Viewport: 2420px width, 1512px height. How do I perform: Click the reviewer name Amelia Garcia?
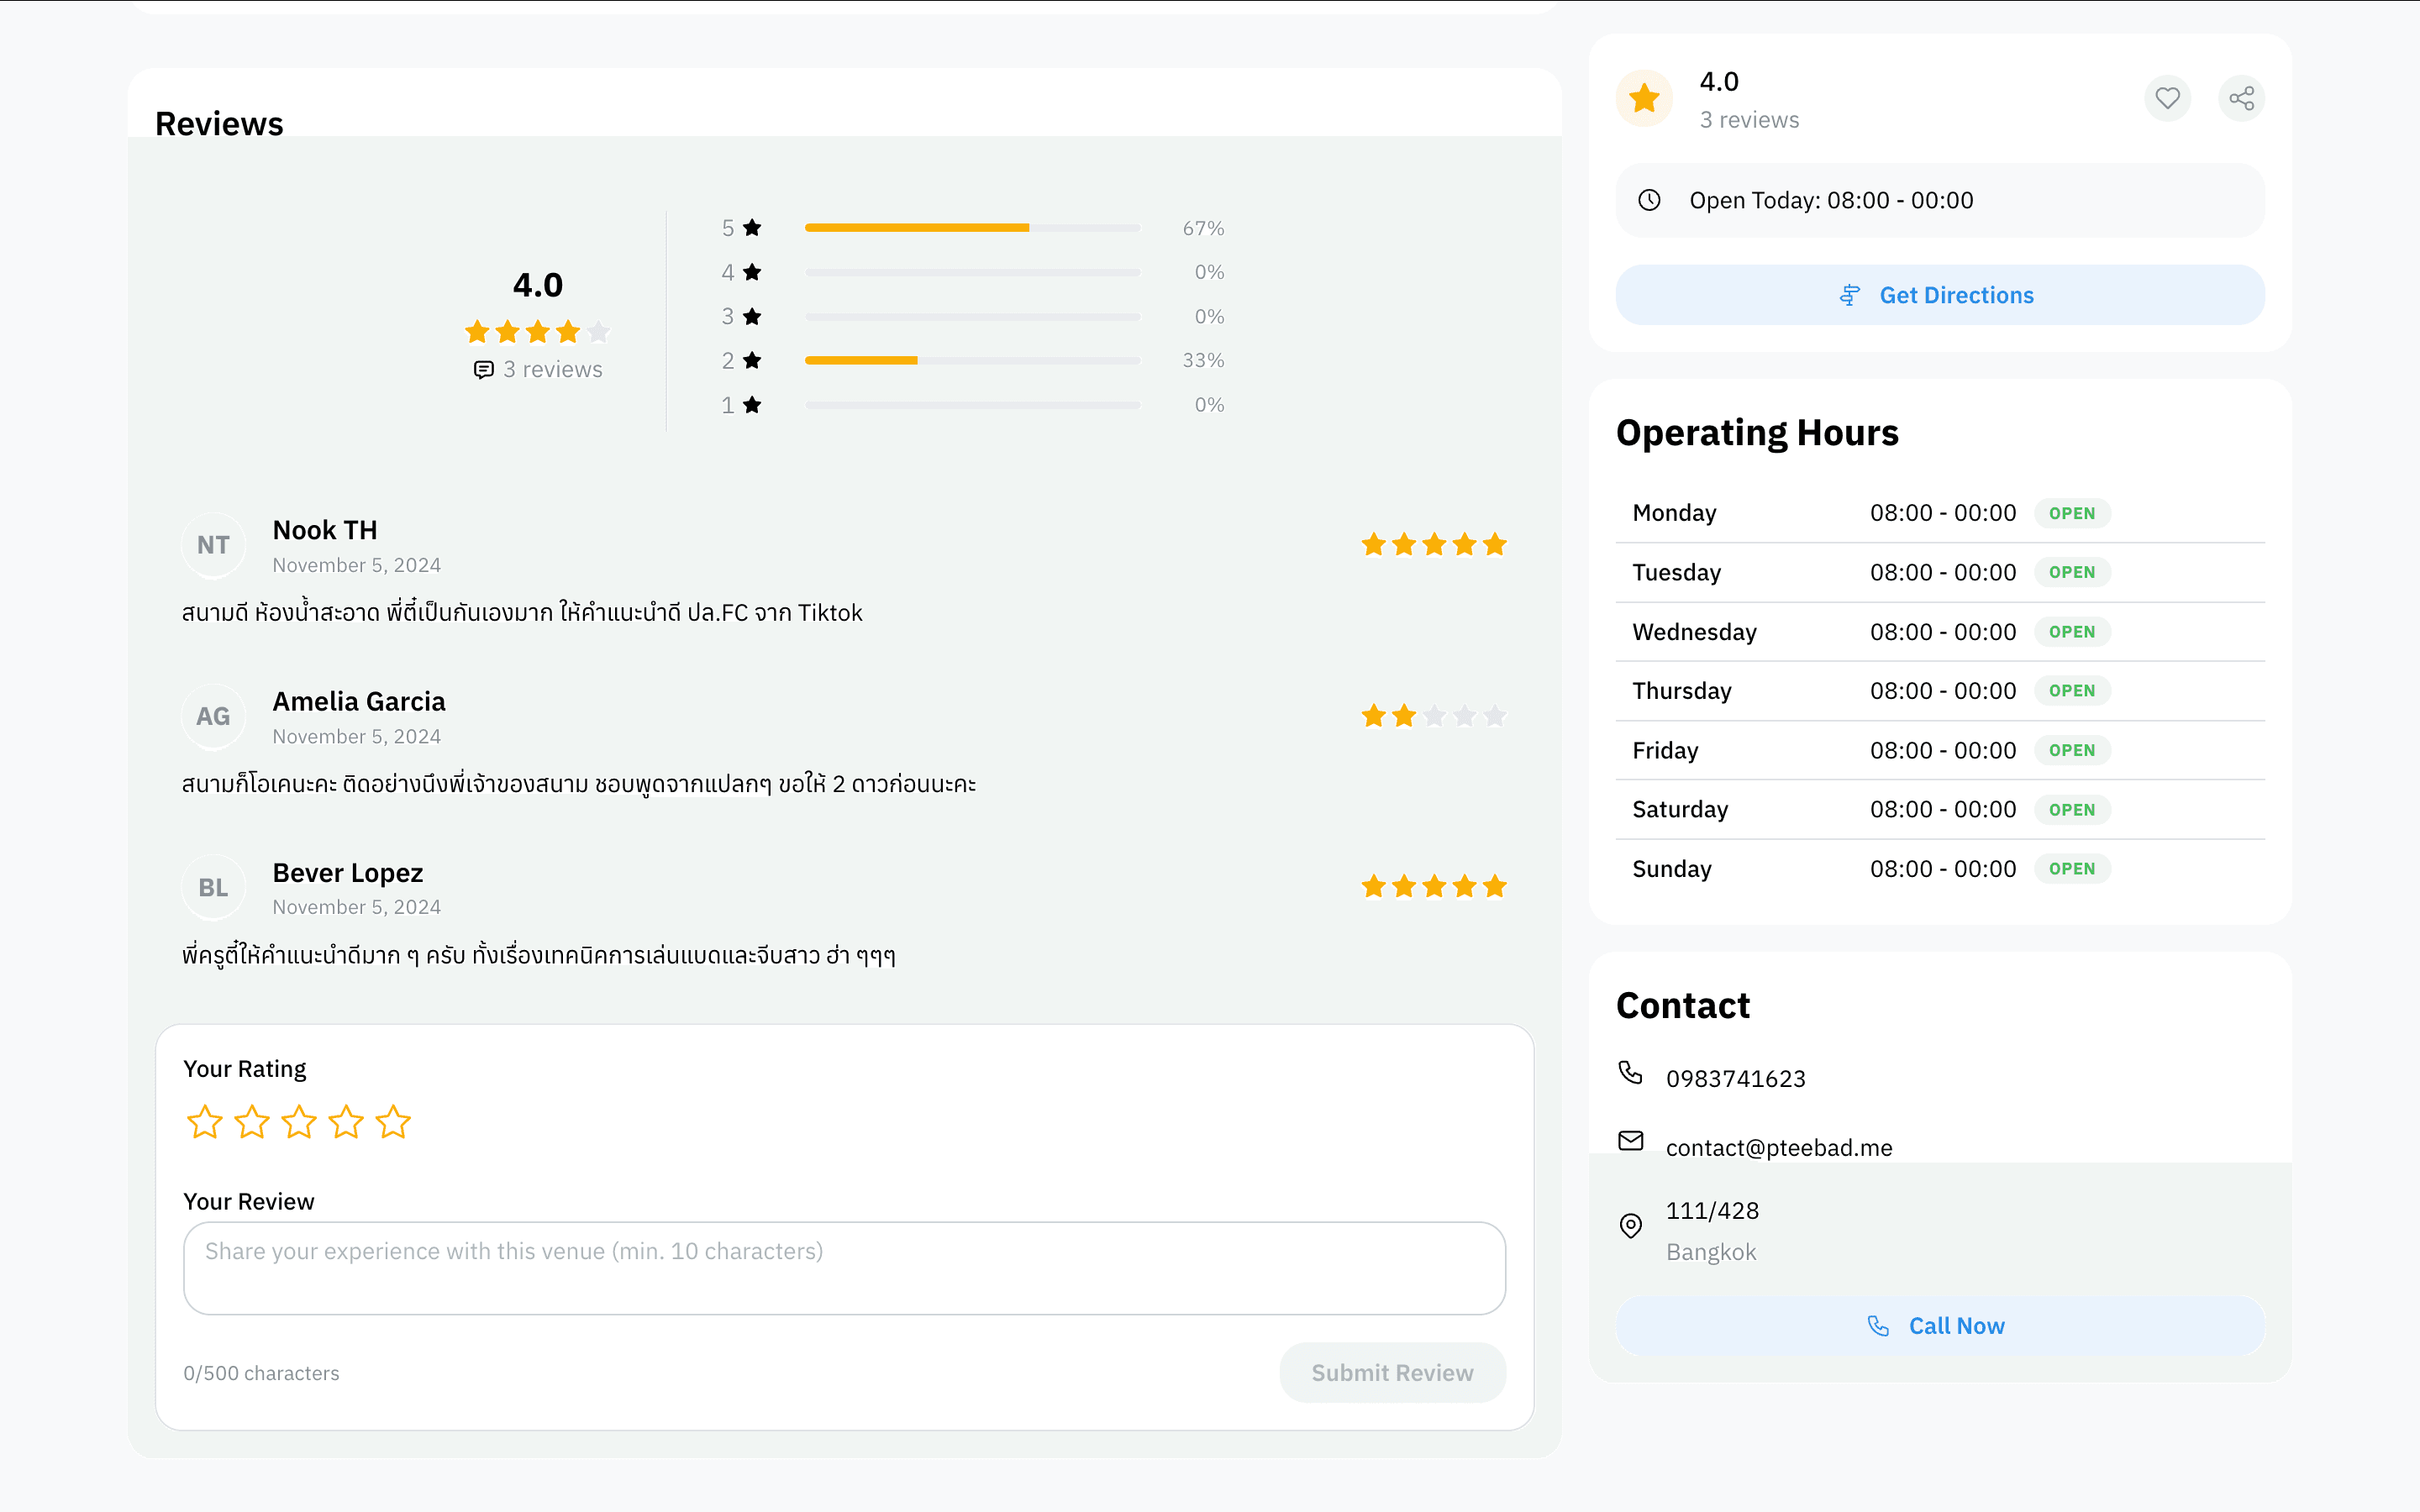(x=359, y=701)
